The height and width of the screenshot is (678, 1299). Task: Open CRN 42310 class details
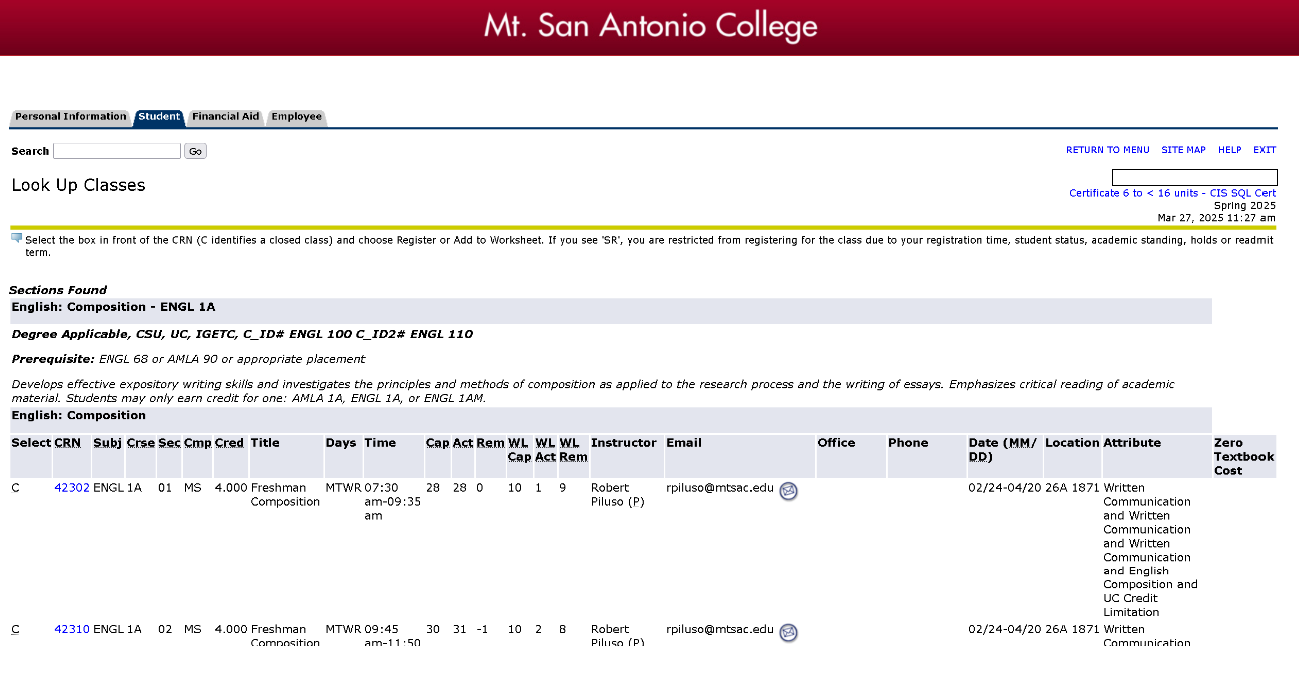point(72,629)
